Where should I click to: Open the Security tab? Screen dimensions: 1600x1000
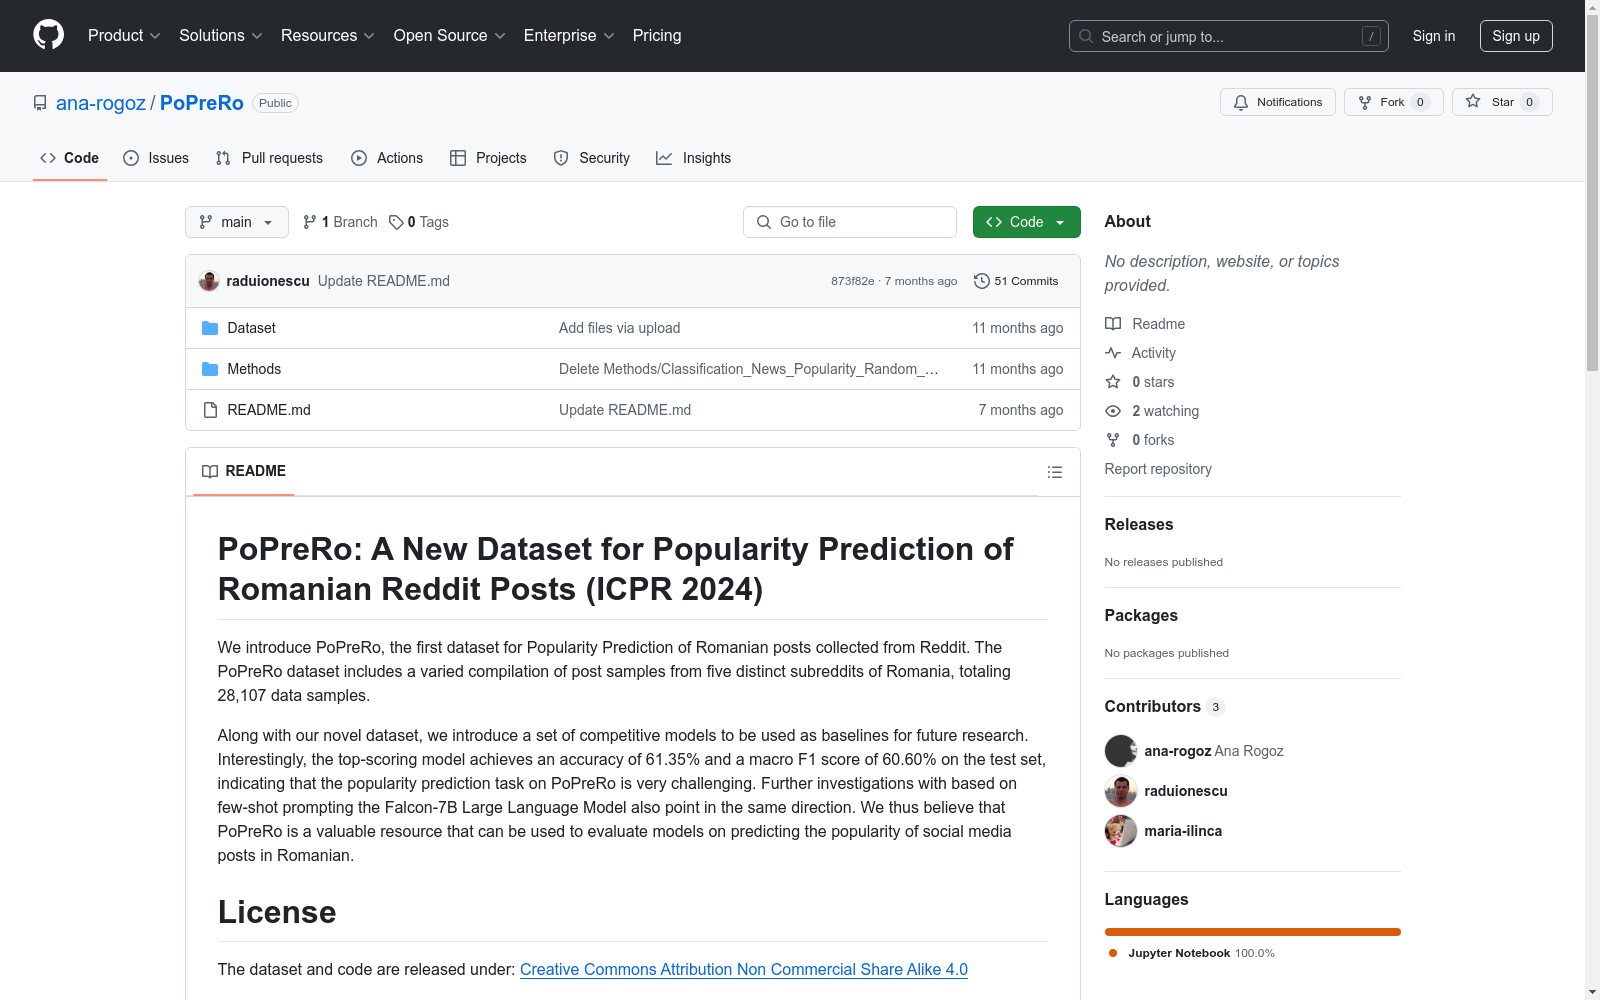coord(592,158)
